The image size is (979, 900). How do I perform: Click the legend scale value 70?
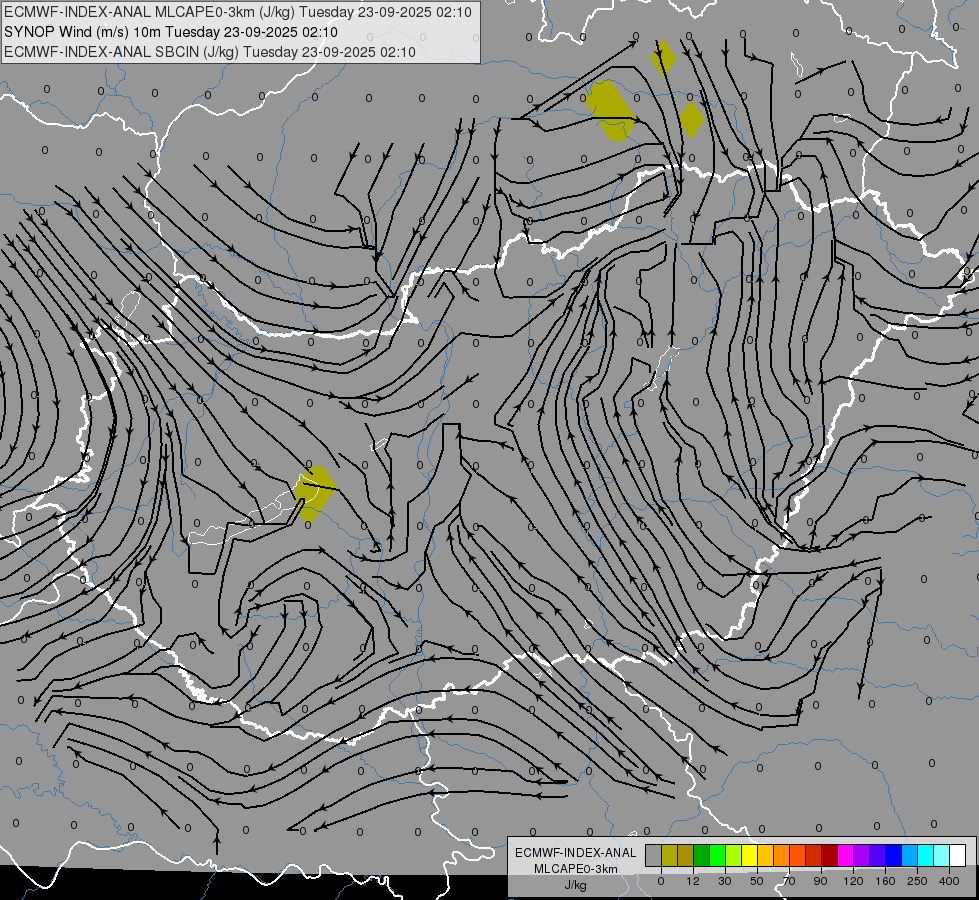tap(789, 881)
